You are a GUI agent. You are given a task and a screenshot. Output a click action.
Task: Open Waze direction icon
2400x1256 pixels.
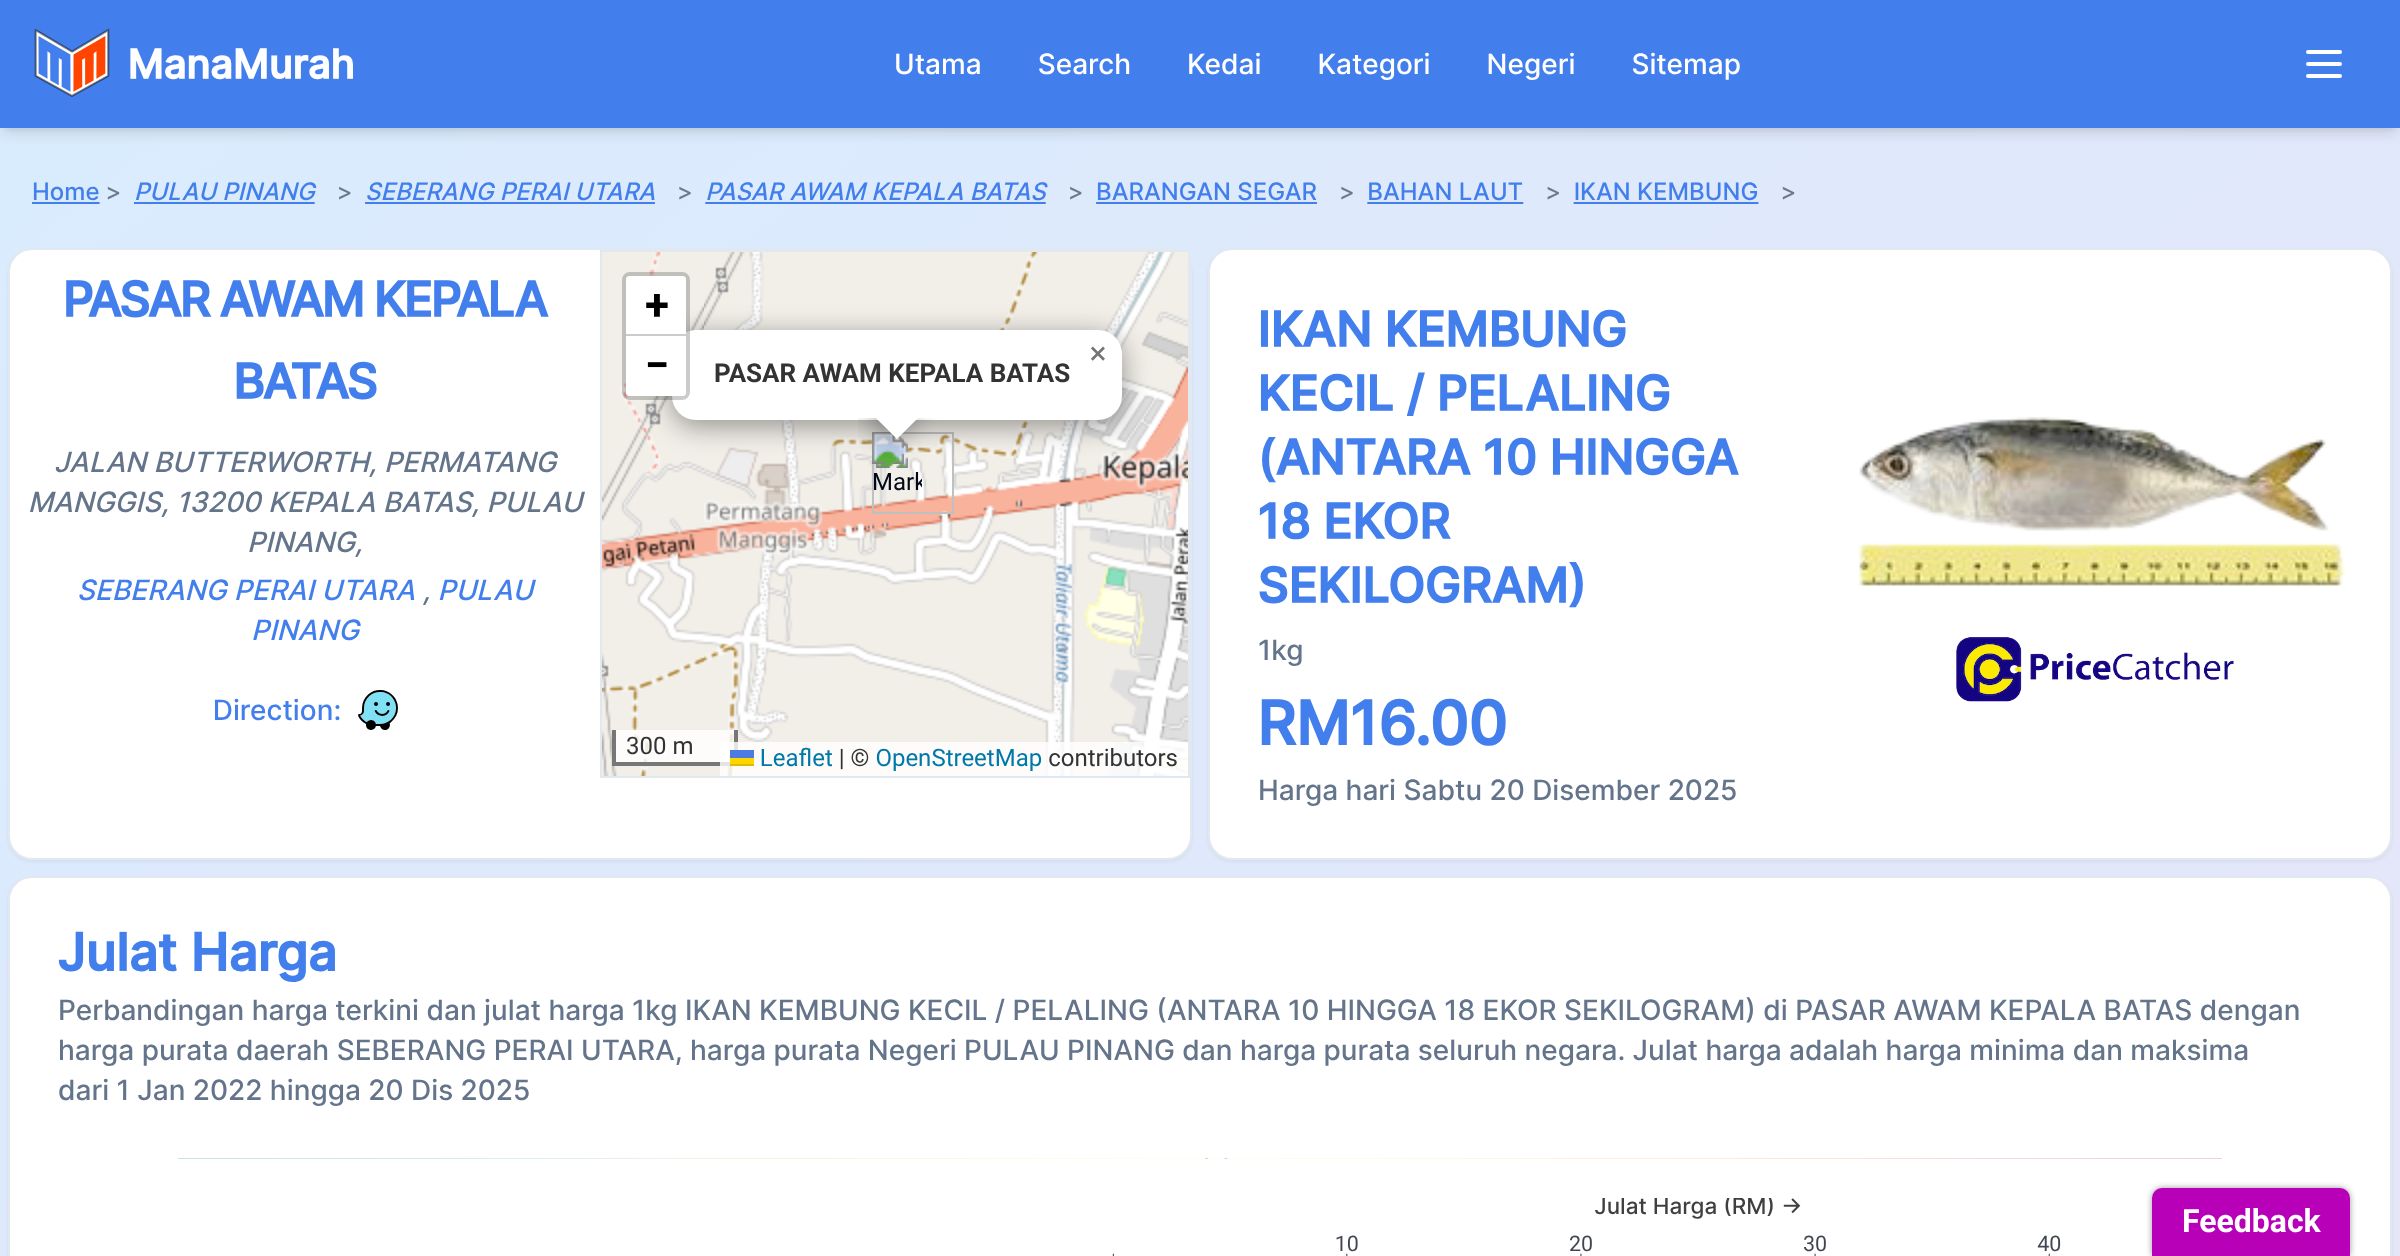point(378,710)
